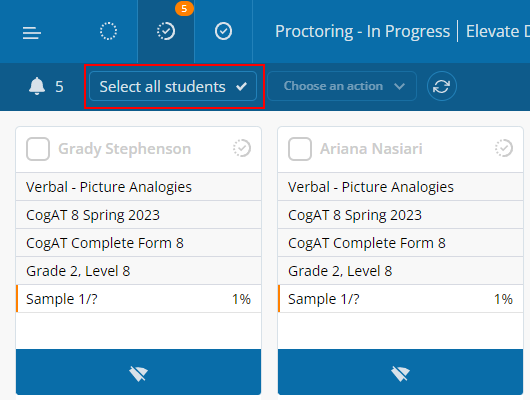Open the in-progress tab with badge 5

pos(166,31)
